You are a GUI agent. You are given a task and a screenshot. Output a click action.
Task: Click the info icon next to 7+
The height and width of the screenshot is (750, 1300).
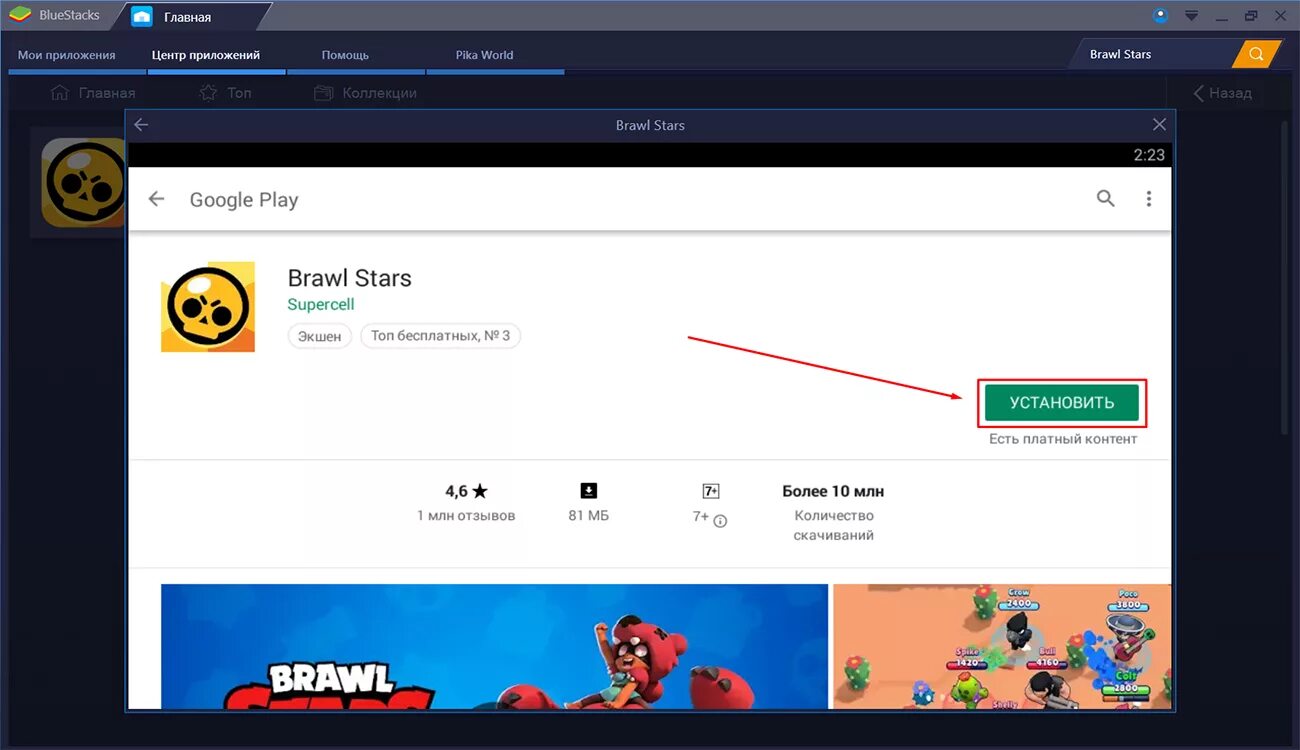720,521
